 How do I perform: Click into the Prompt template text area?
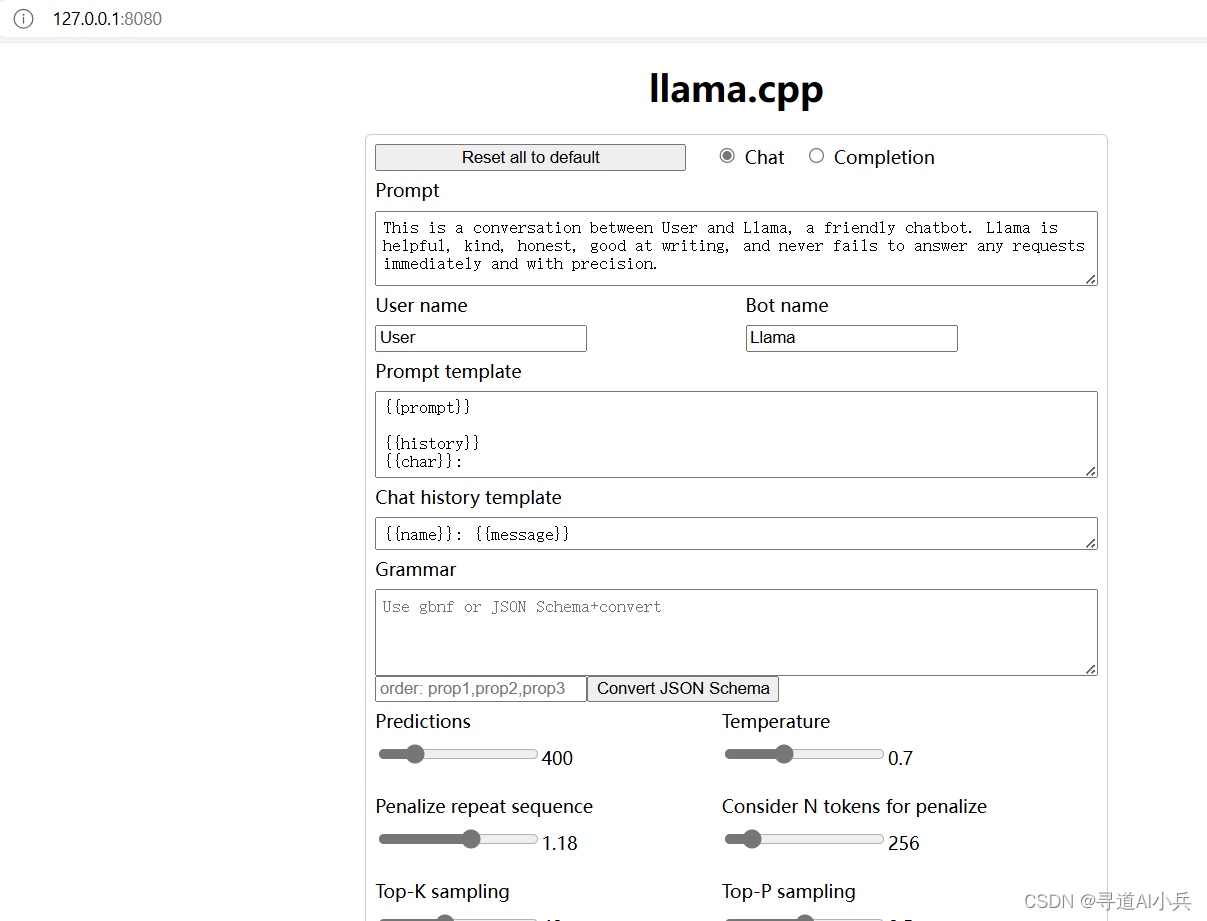point(736,434)
